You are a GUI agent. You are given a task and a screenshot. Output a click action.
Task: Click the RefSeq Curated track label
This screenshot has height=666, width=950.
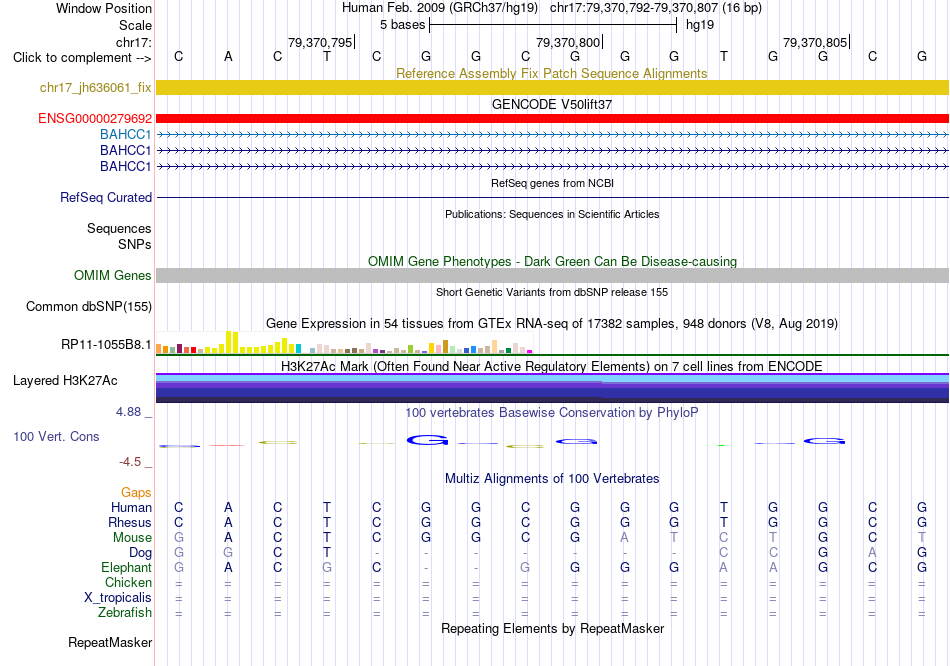point(106,198)
